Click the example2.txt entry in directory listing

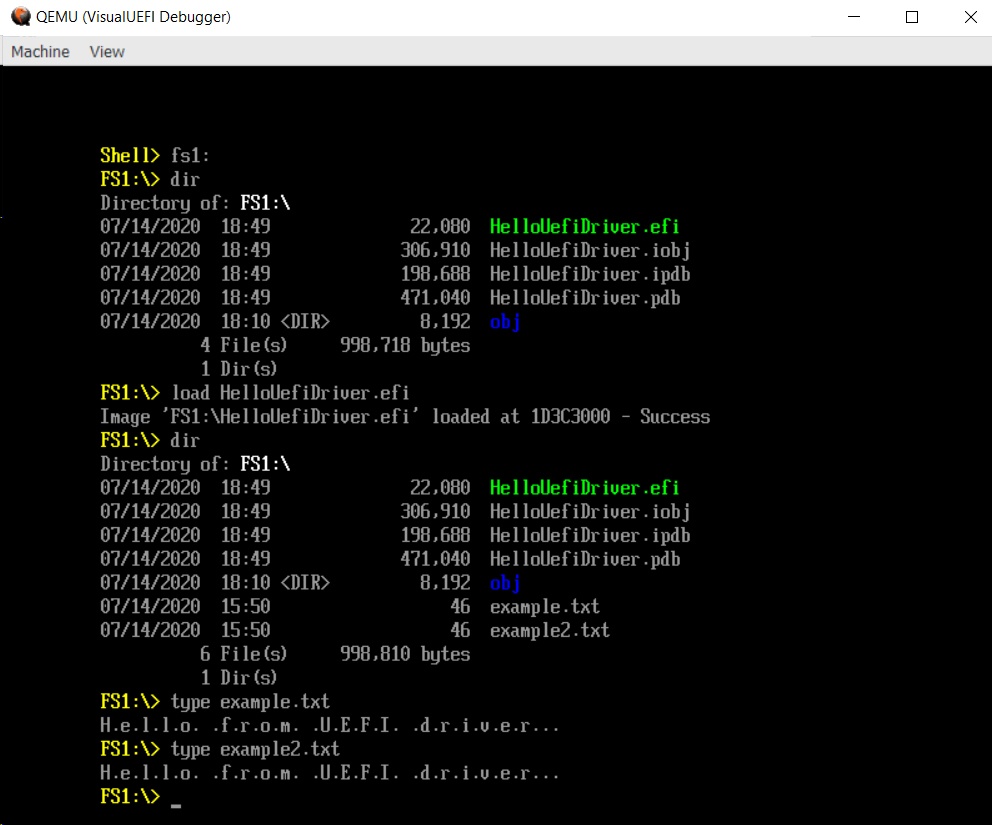tap(549, 630)
